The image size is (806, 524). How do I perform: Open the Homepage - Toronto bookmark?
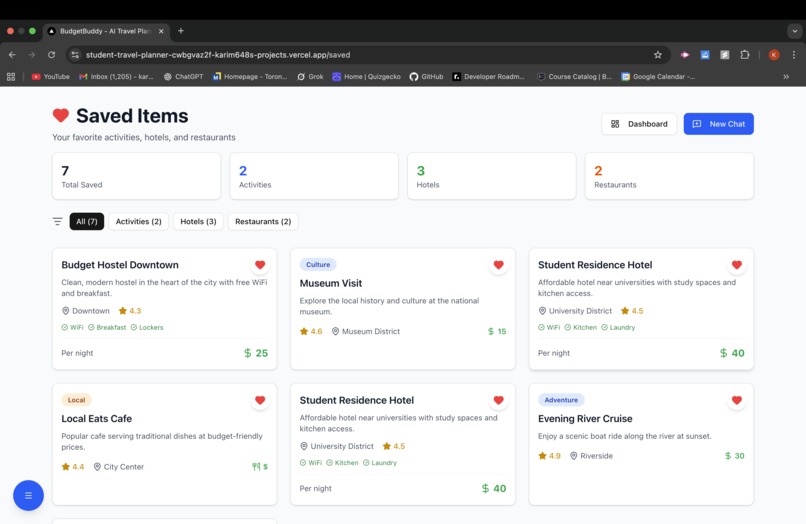[x=250, y=77]
